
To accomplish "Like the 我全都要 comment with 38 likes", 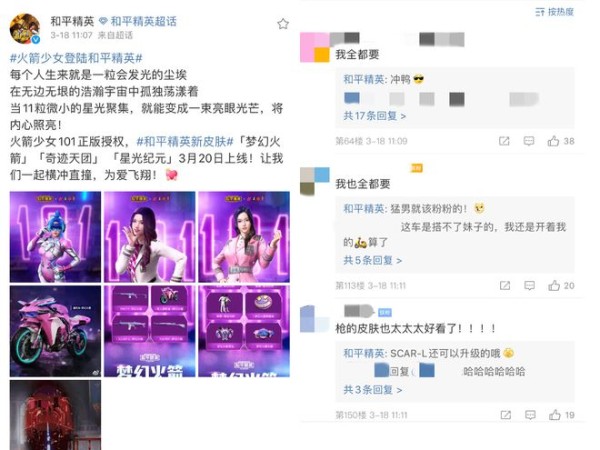I will click(553, 141).
